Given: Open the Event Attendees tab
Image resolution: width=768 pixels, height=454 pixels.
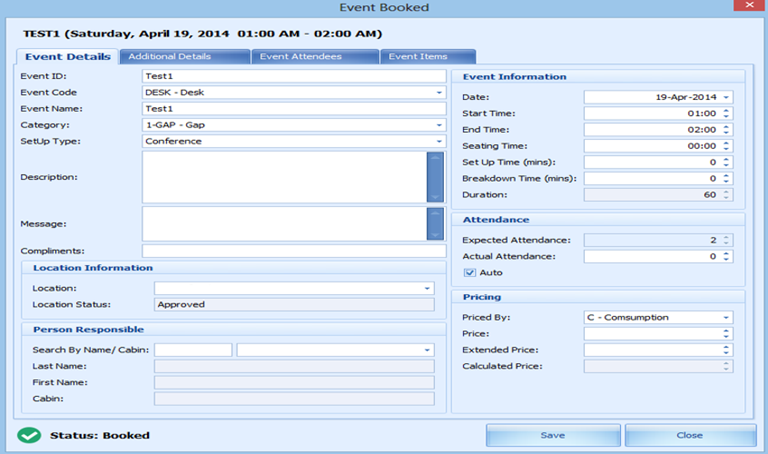Looking at the screenshot, I should coord(315,56).
